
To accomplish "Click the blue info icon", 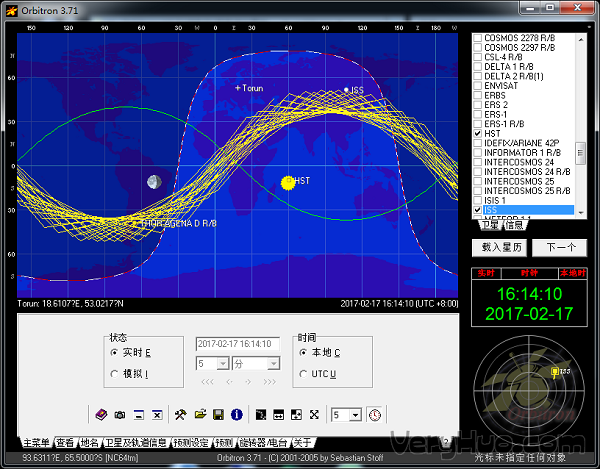I will [x=237, y=414].
